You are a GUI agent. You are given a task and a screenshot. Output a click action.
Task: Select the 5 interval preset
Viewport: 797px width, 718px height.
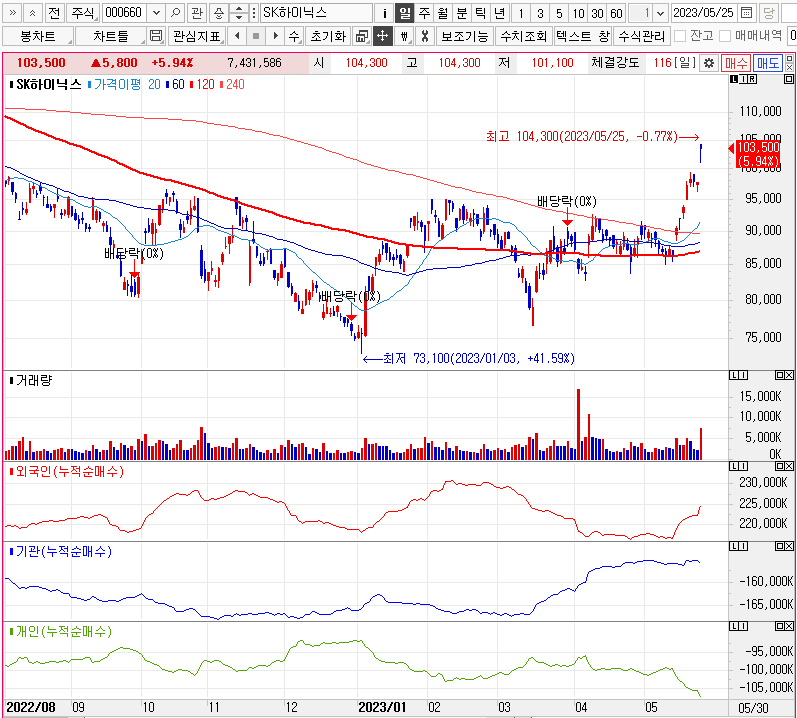pos(559,13)
